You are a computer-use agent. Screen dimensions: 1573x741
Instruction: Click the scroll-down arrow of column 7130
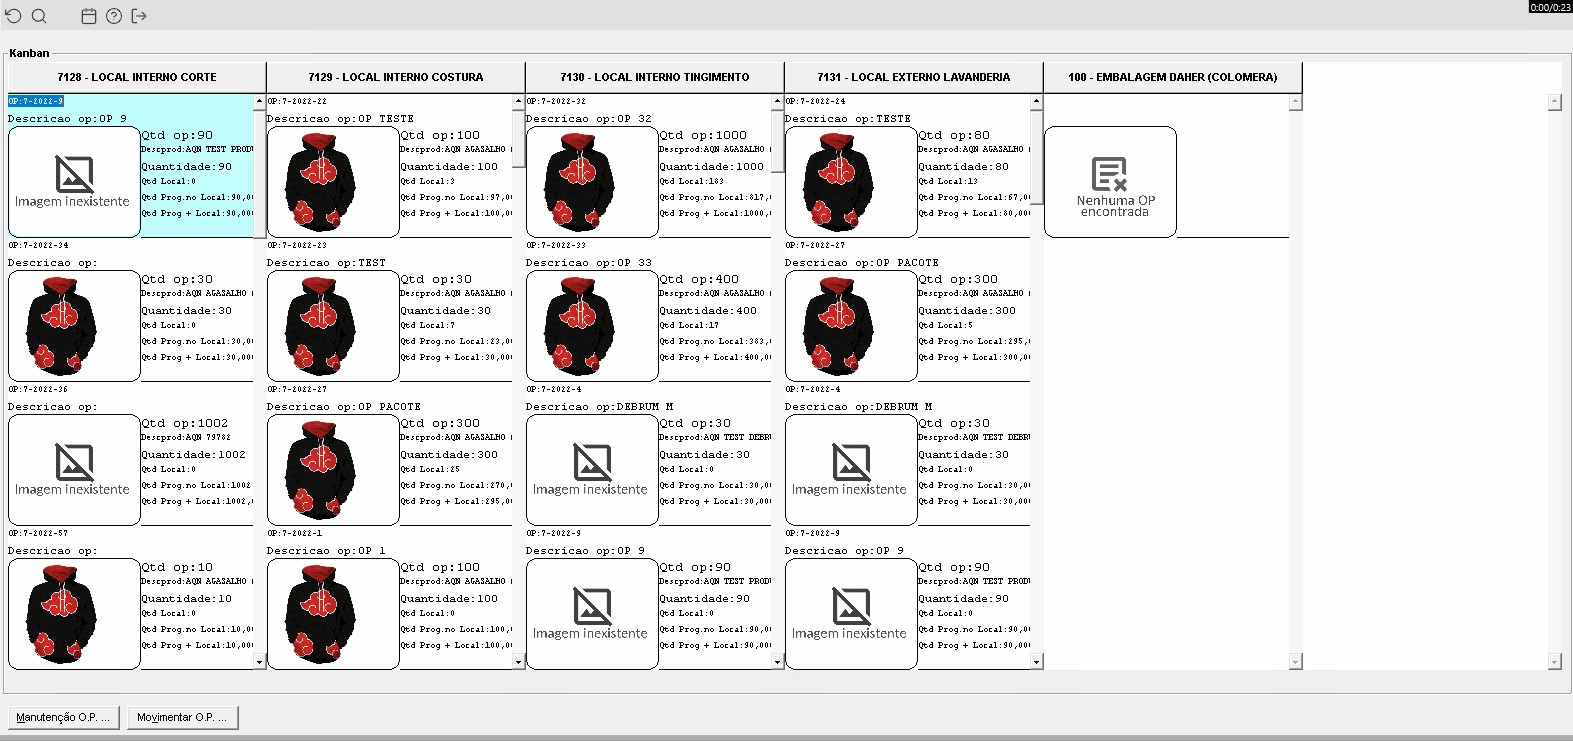[778, 662]
